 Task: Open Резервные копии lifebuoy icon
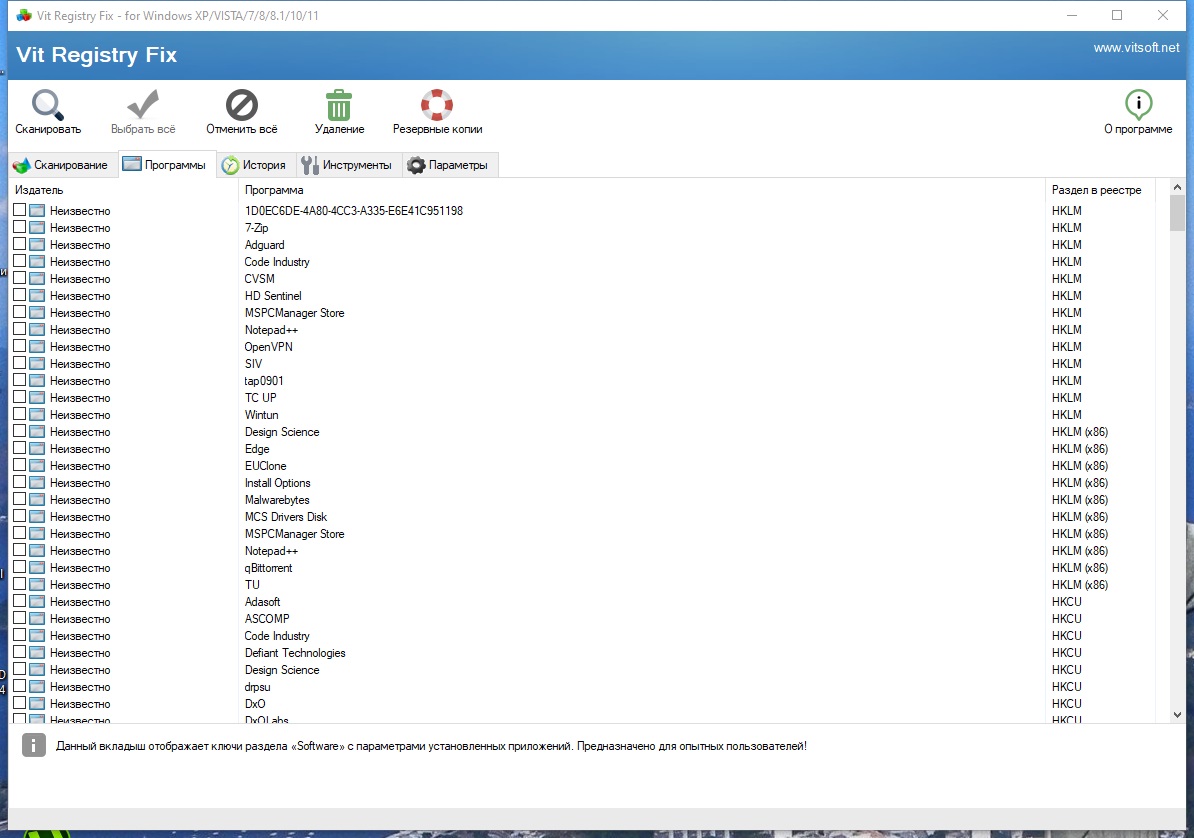(437, 105)
